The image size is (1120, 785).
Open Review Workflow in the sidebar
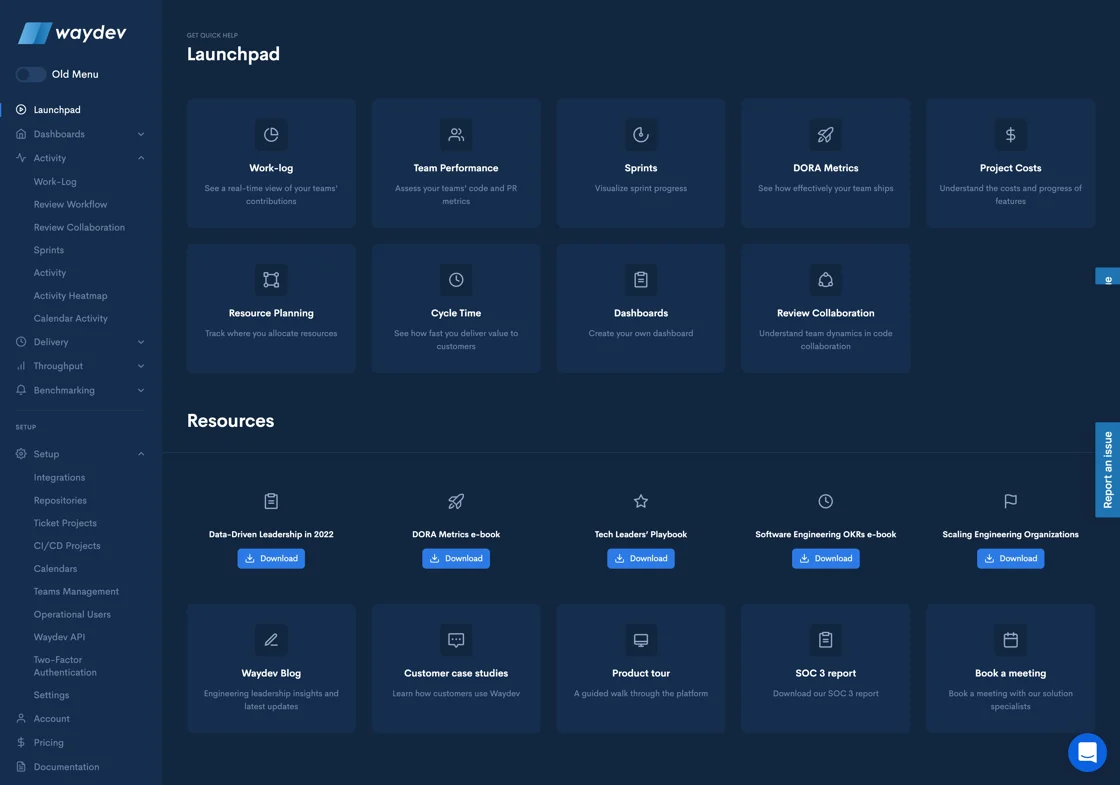pos(70,204)
